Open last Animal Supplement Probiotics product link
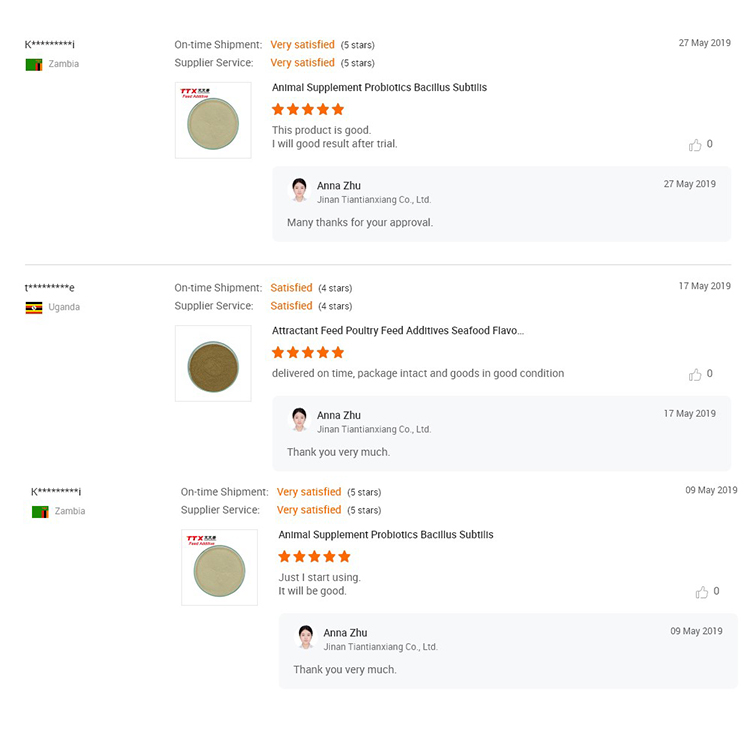The width and height of the screenshot is (750, 750). 385,535
